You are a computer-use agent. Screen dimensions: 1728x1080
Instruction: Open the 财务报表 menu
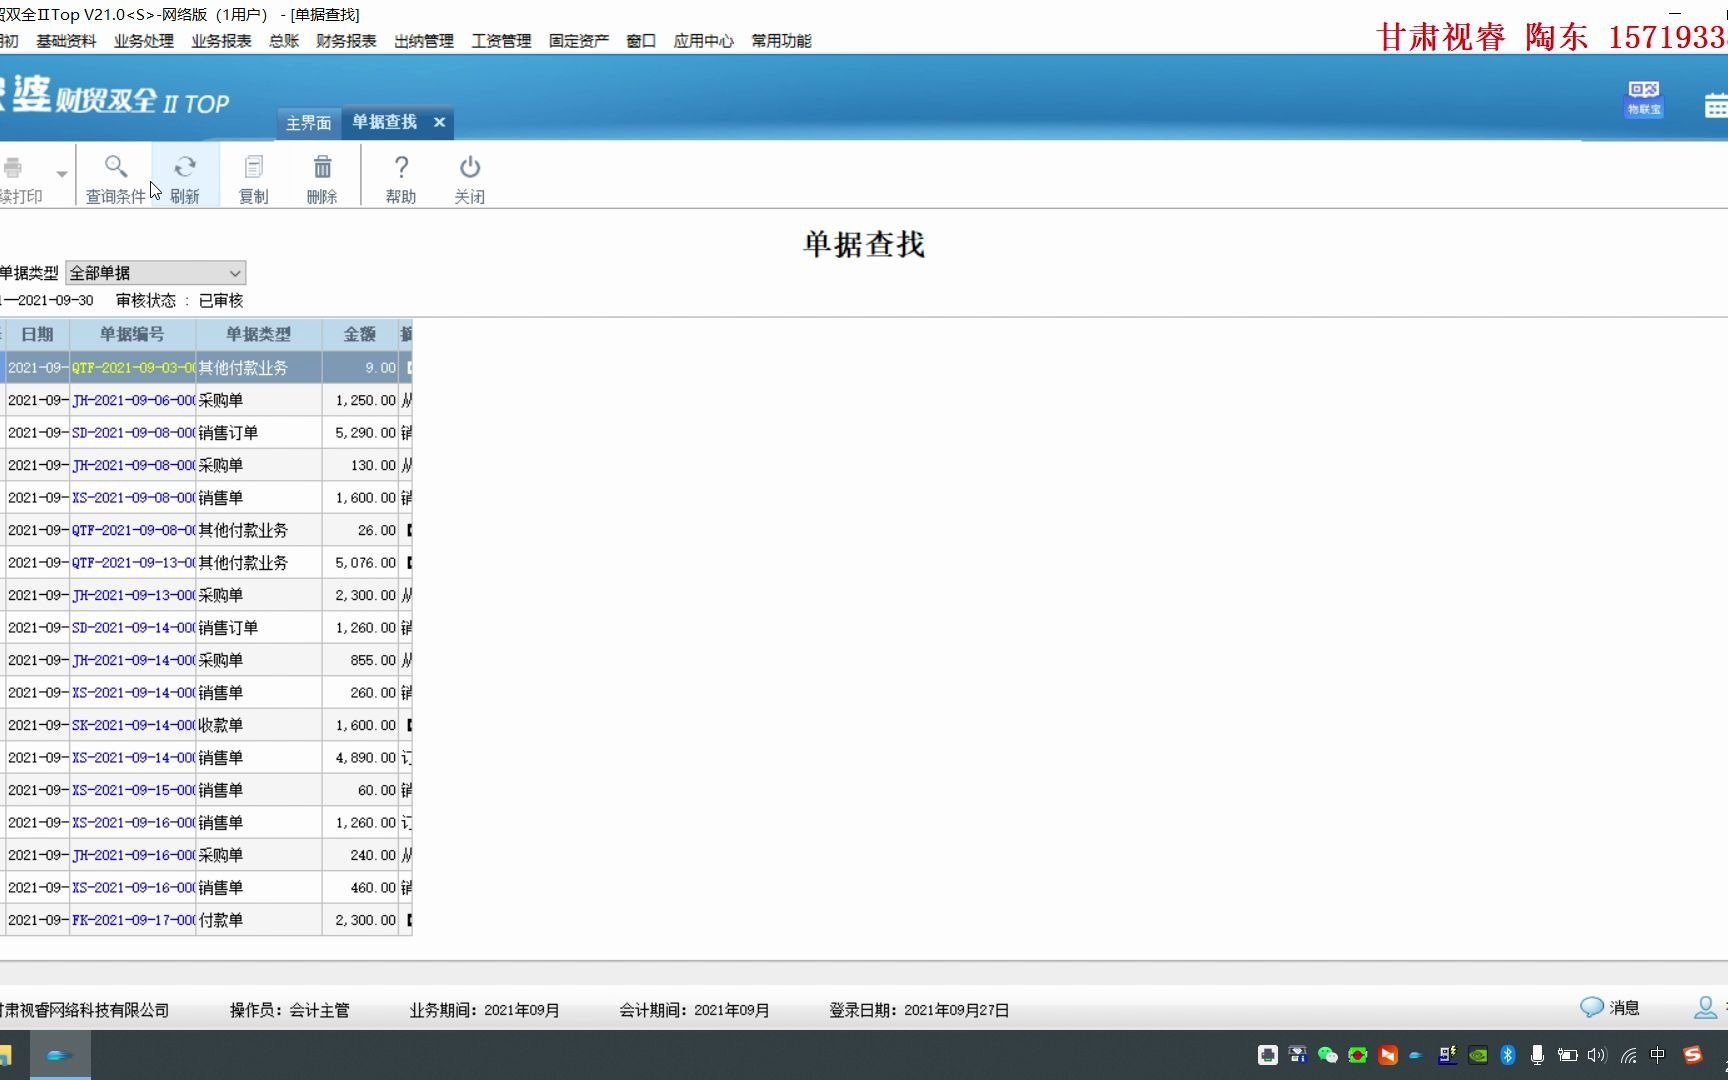tap(346, 41)
